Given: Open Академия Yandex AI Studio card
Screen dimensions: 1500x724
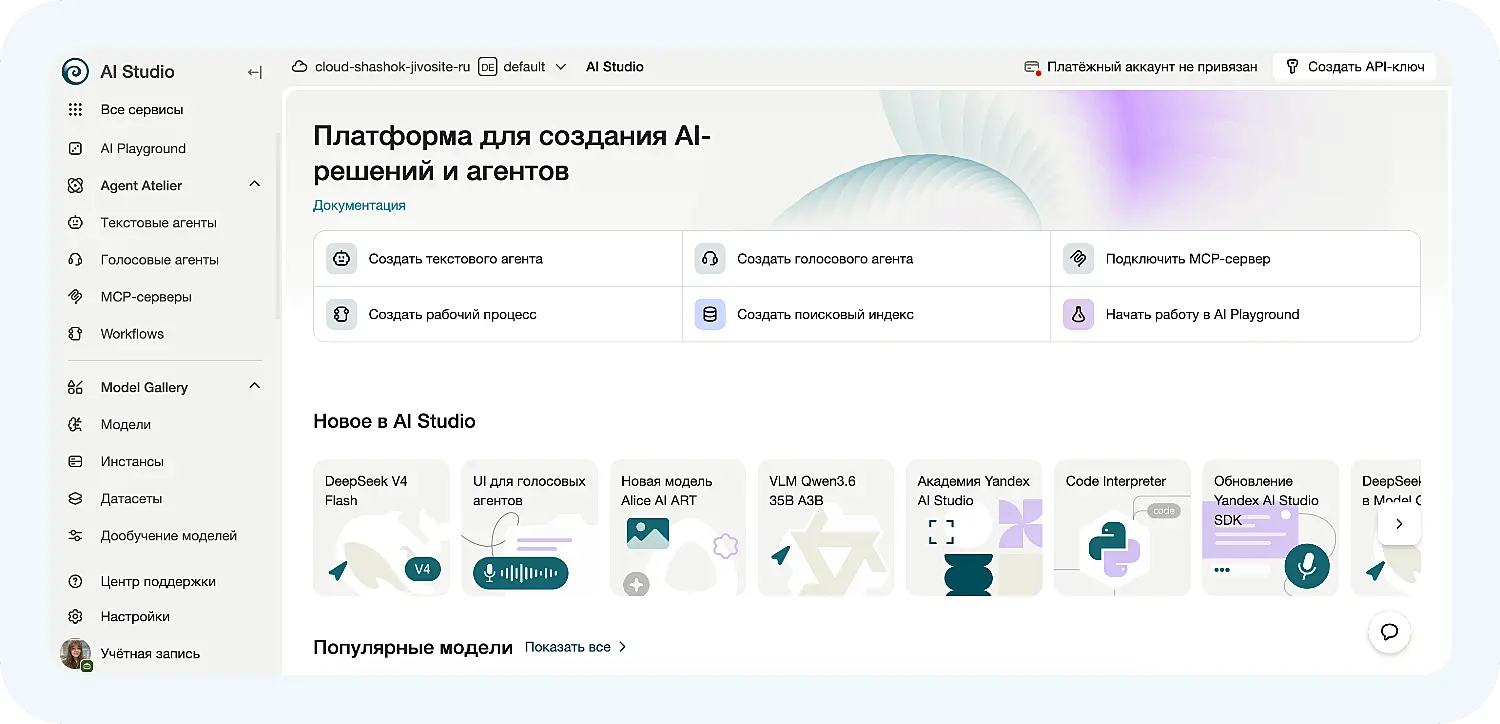Looking at the screenshot, I should pos(974,528).
